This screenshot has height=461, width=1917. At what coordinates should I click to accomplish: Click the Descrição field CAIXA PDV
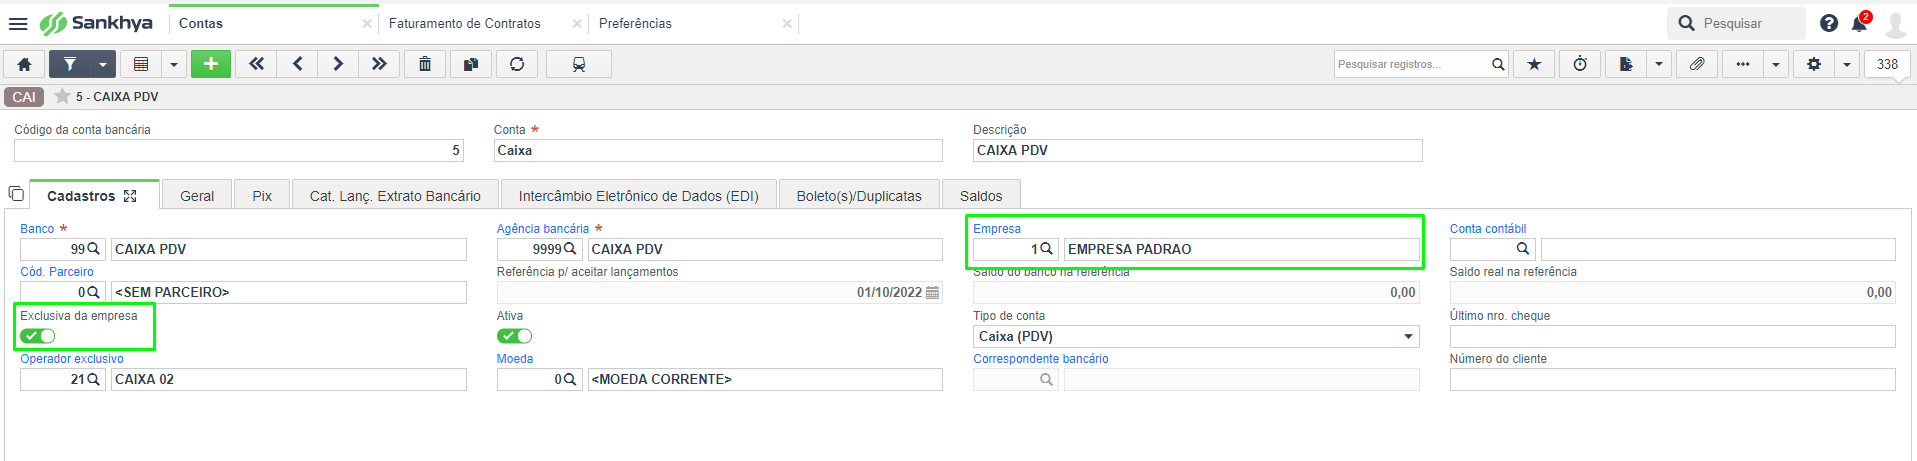[1197, 150]
